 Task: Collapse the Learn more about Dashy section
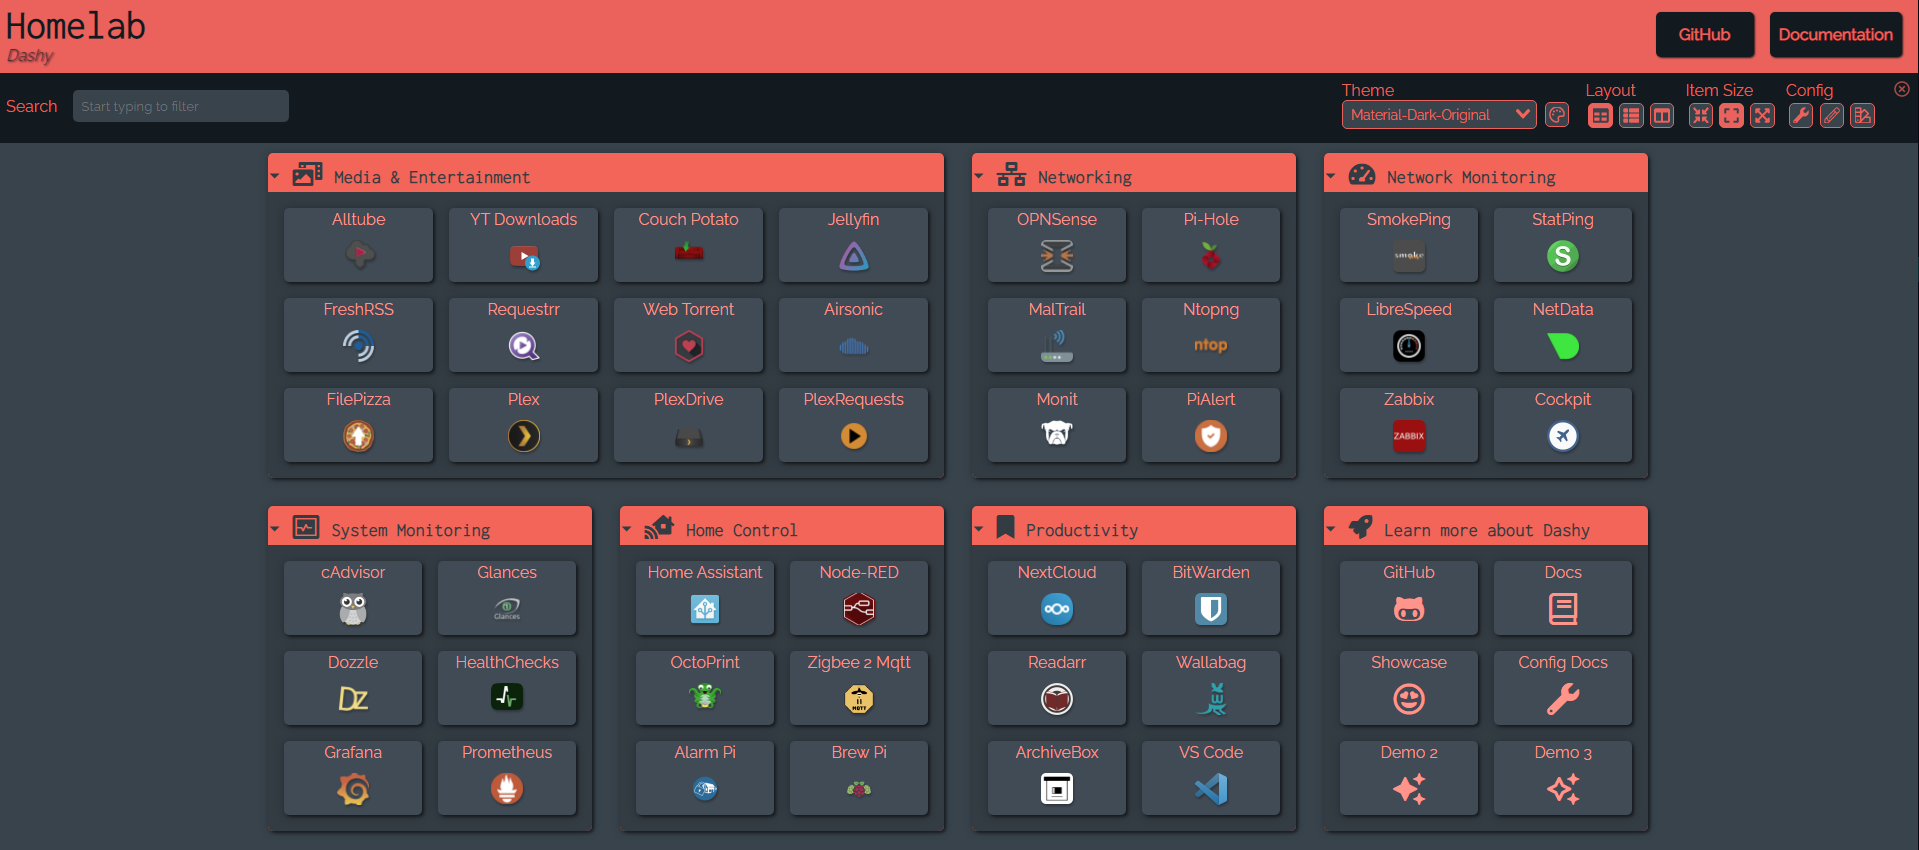[1331, 529]
